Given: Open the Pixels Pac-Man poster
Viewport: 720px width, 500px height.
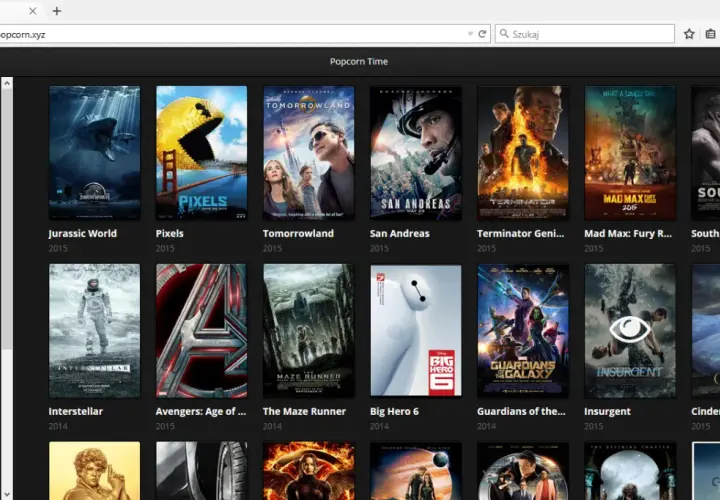Looking at the screenshot, I should point(202,153).
